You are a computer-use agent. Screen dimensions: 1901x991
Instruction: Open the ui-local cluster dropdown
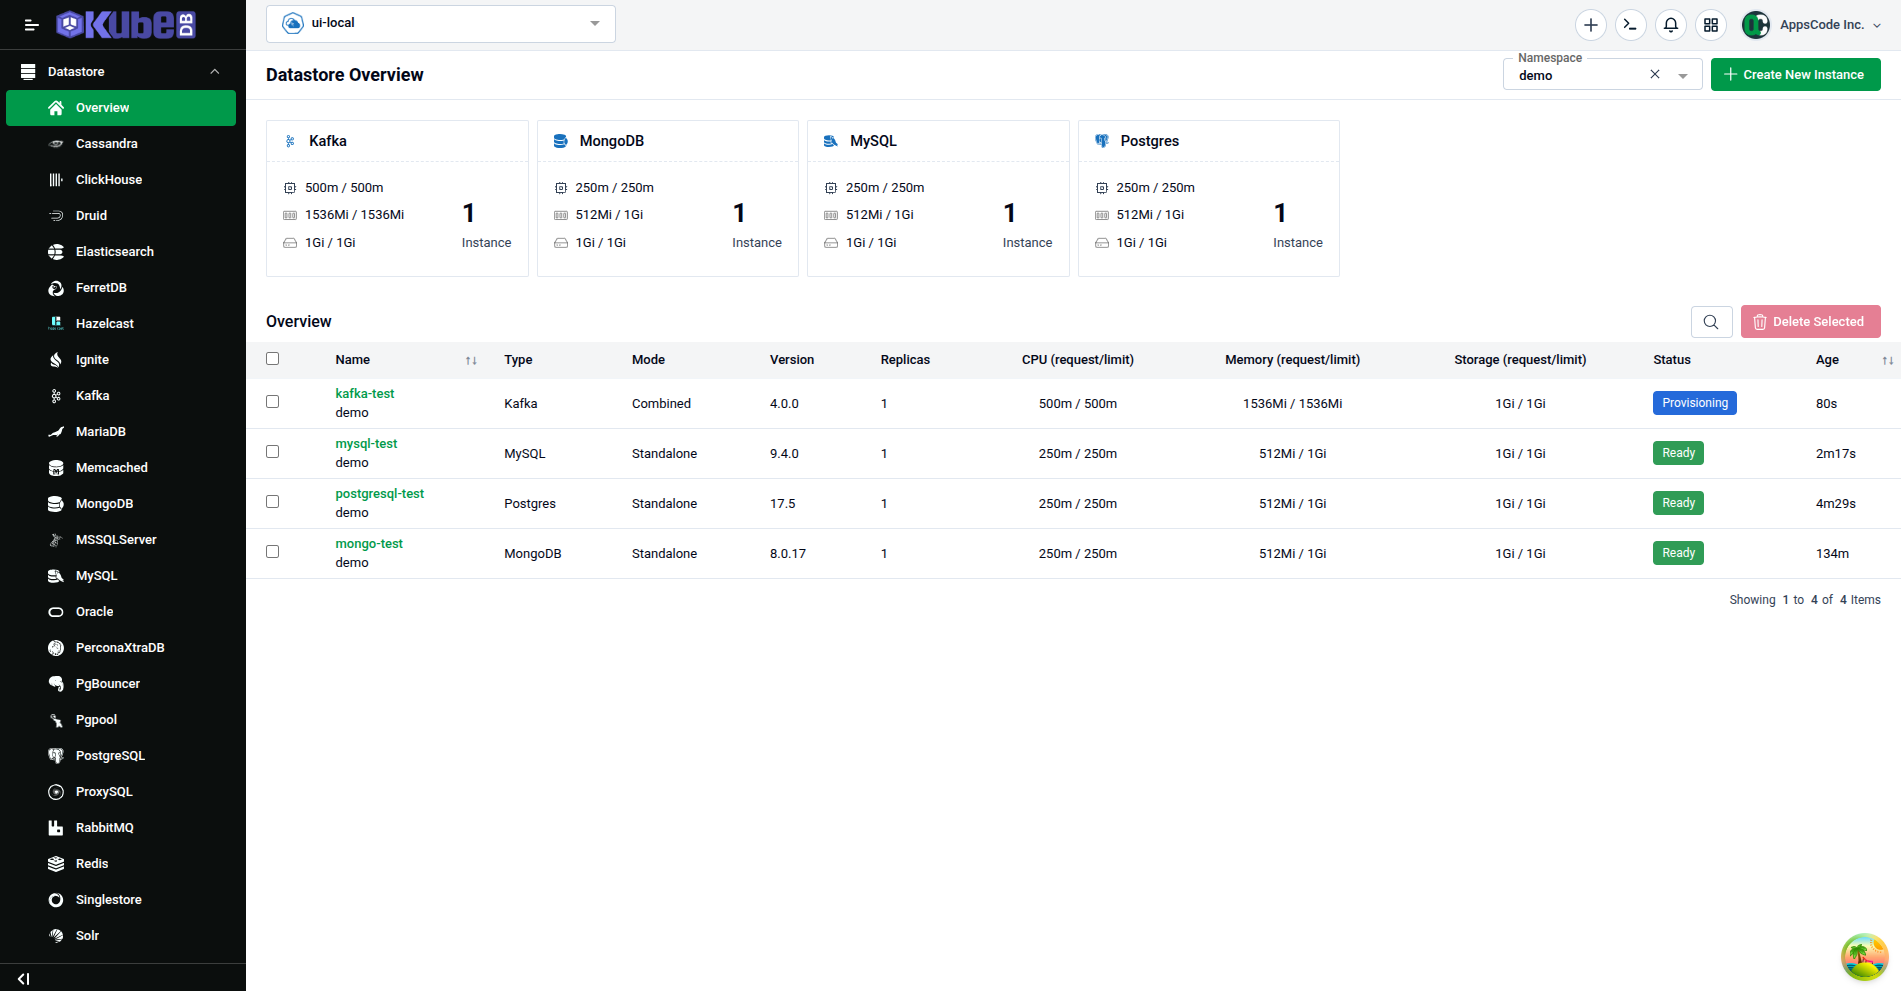440,23
